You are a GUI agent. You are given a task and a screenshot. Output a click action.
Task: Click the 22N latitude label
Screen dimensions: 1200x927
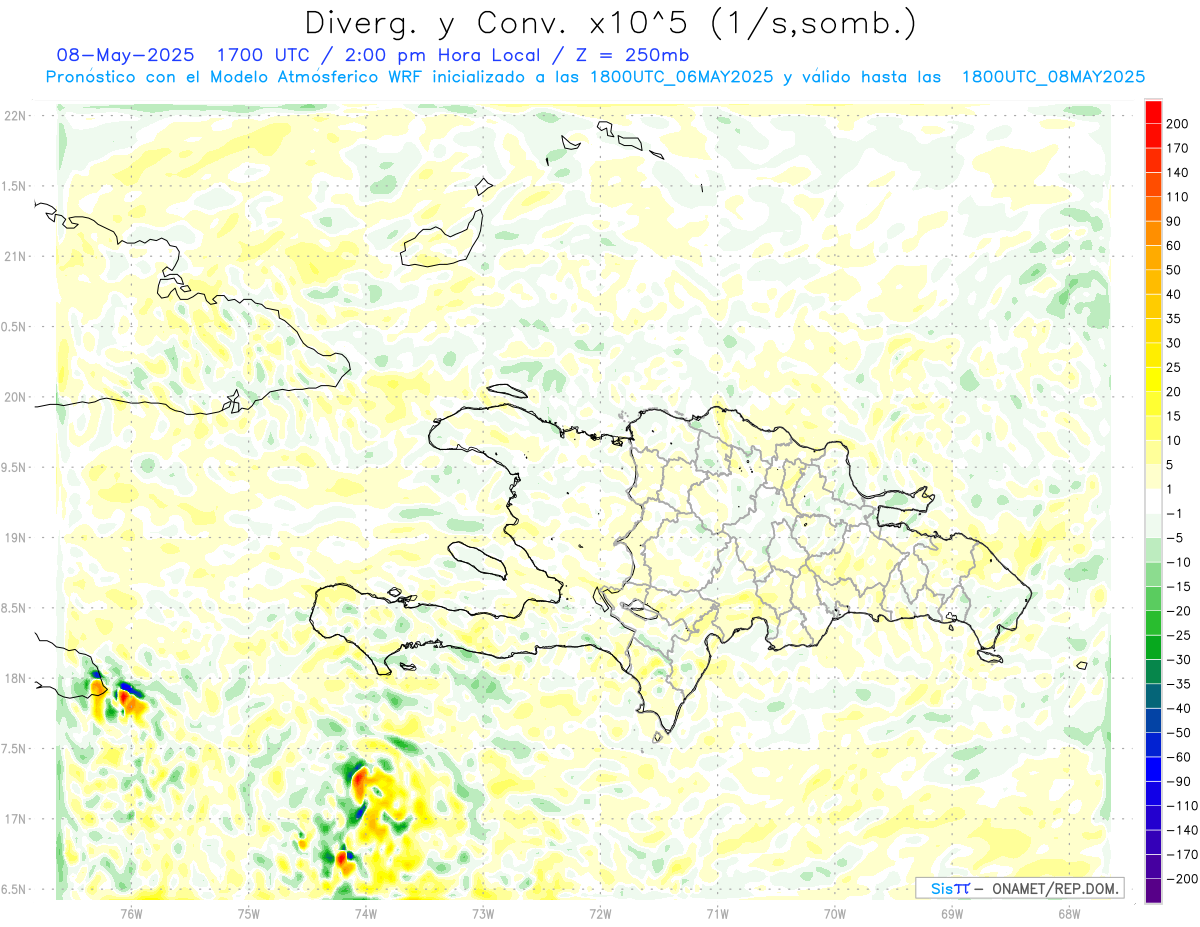click(x=15, y=115)
